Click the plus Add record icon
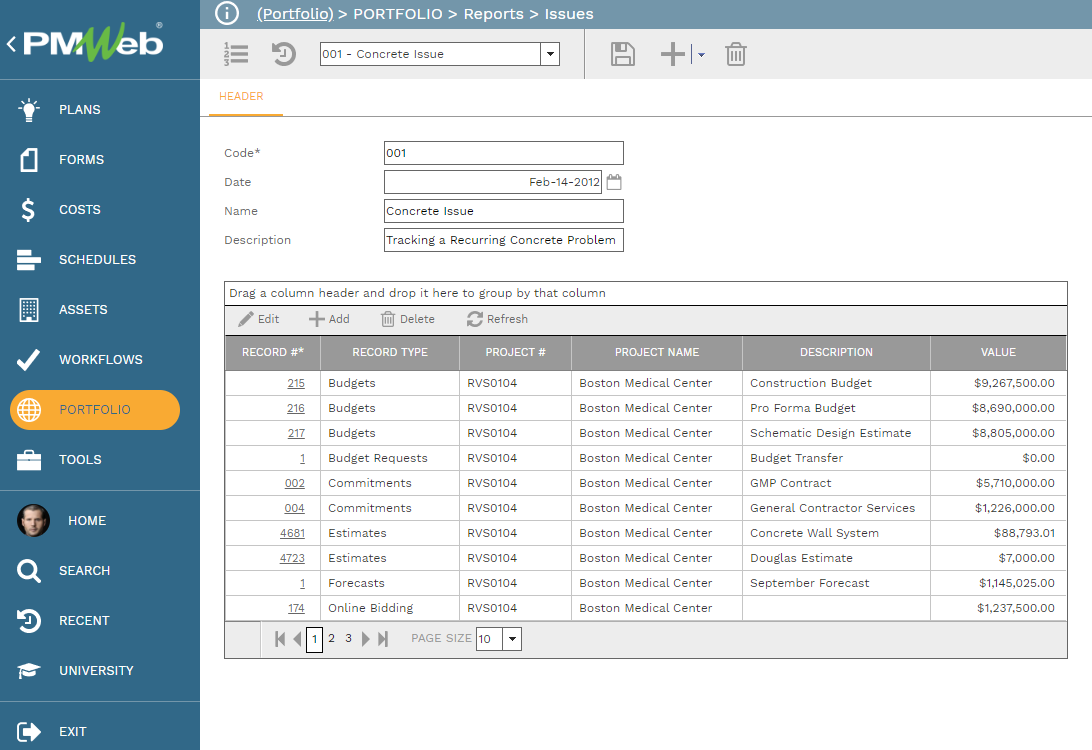 click(673, 54)
